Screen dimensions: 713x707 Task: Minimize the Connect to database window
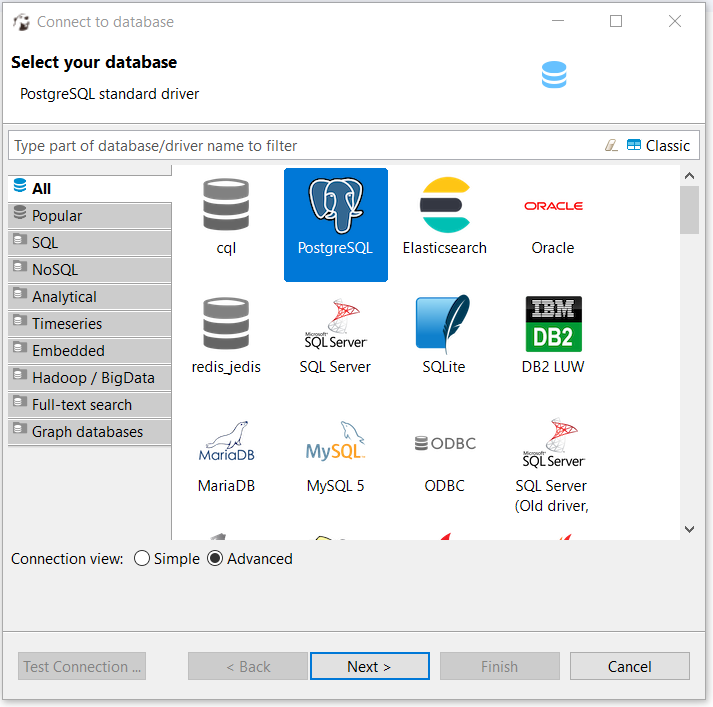click(558, 21)
